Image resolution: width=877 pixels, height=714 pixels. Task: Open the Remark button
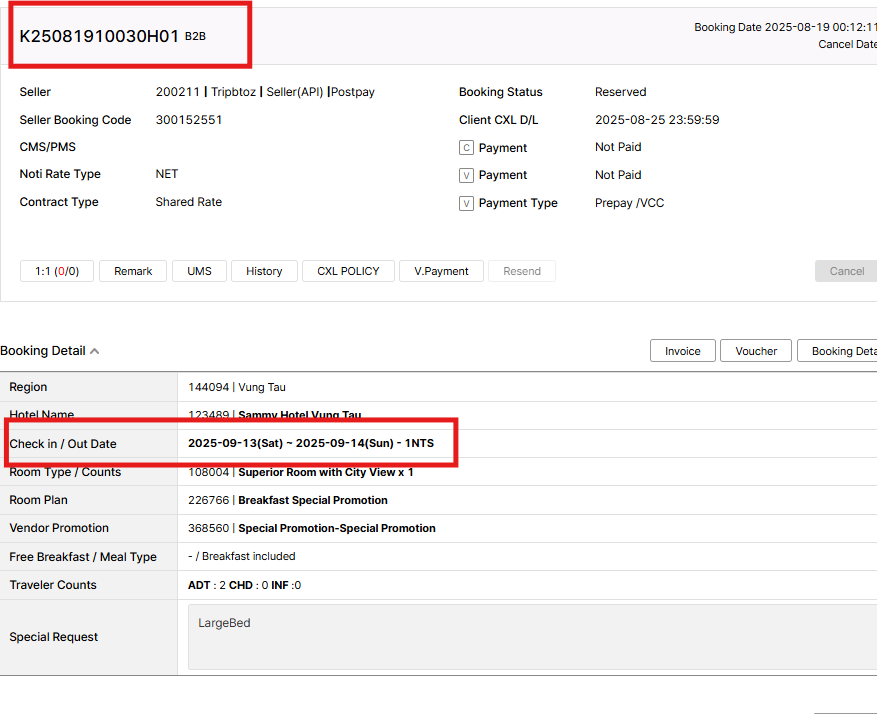point(133,271)
